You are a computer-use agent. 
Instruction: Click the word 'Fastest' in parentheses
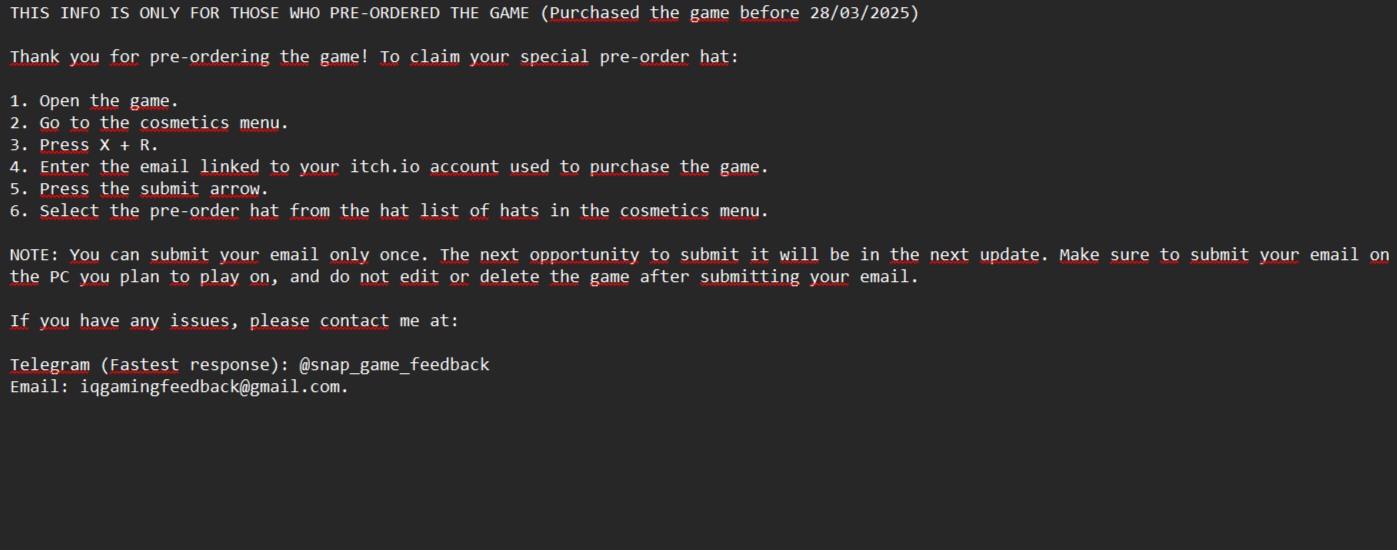tap(144, 365)
